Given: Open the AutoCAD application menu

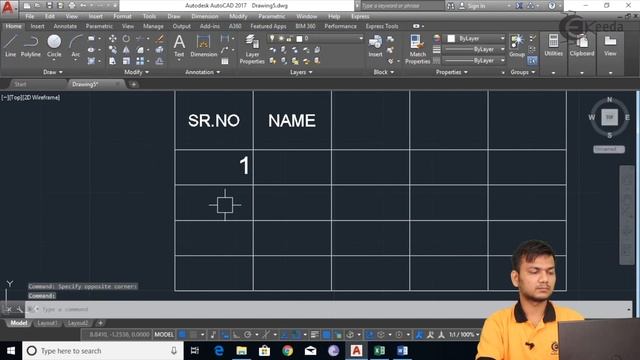Looking at the screenshot, I should tap(8, 7).
